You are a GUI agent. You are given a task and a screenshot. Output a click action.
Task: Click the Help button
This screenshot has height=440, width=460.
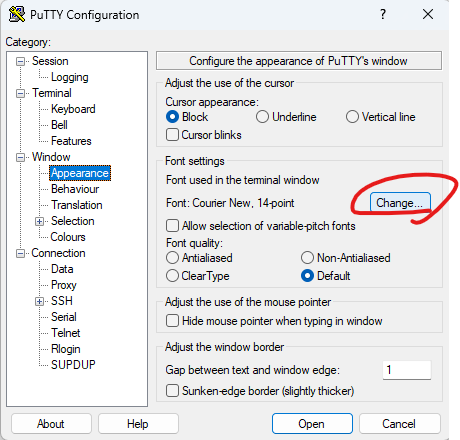(138, 424)
